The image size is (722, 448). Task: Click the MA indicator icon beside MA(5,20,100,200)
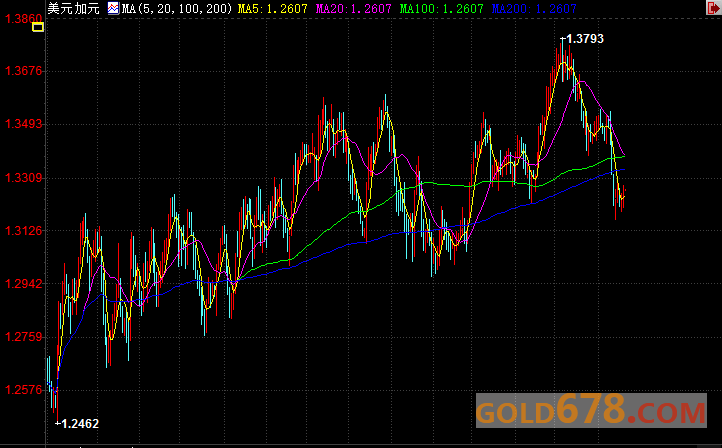coord(114,8)
